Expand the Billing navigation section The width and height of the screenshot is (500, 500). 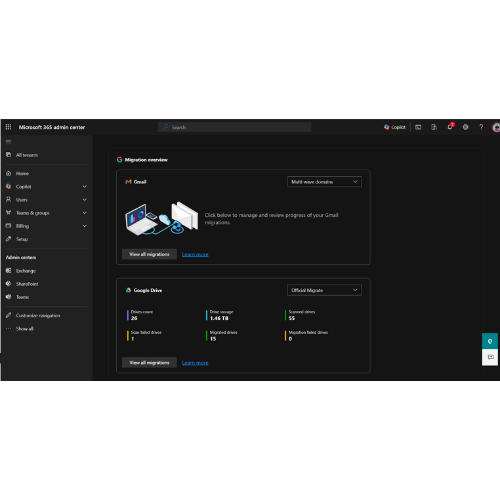(x=85, y=226)
